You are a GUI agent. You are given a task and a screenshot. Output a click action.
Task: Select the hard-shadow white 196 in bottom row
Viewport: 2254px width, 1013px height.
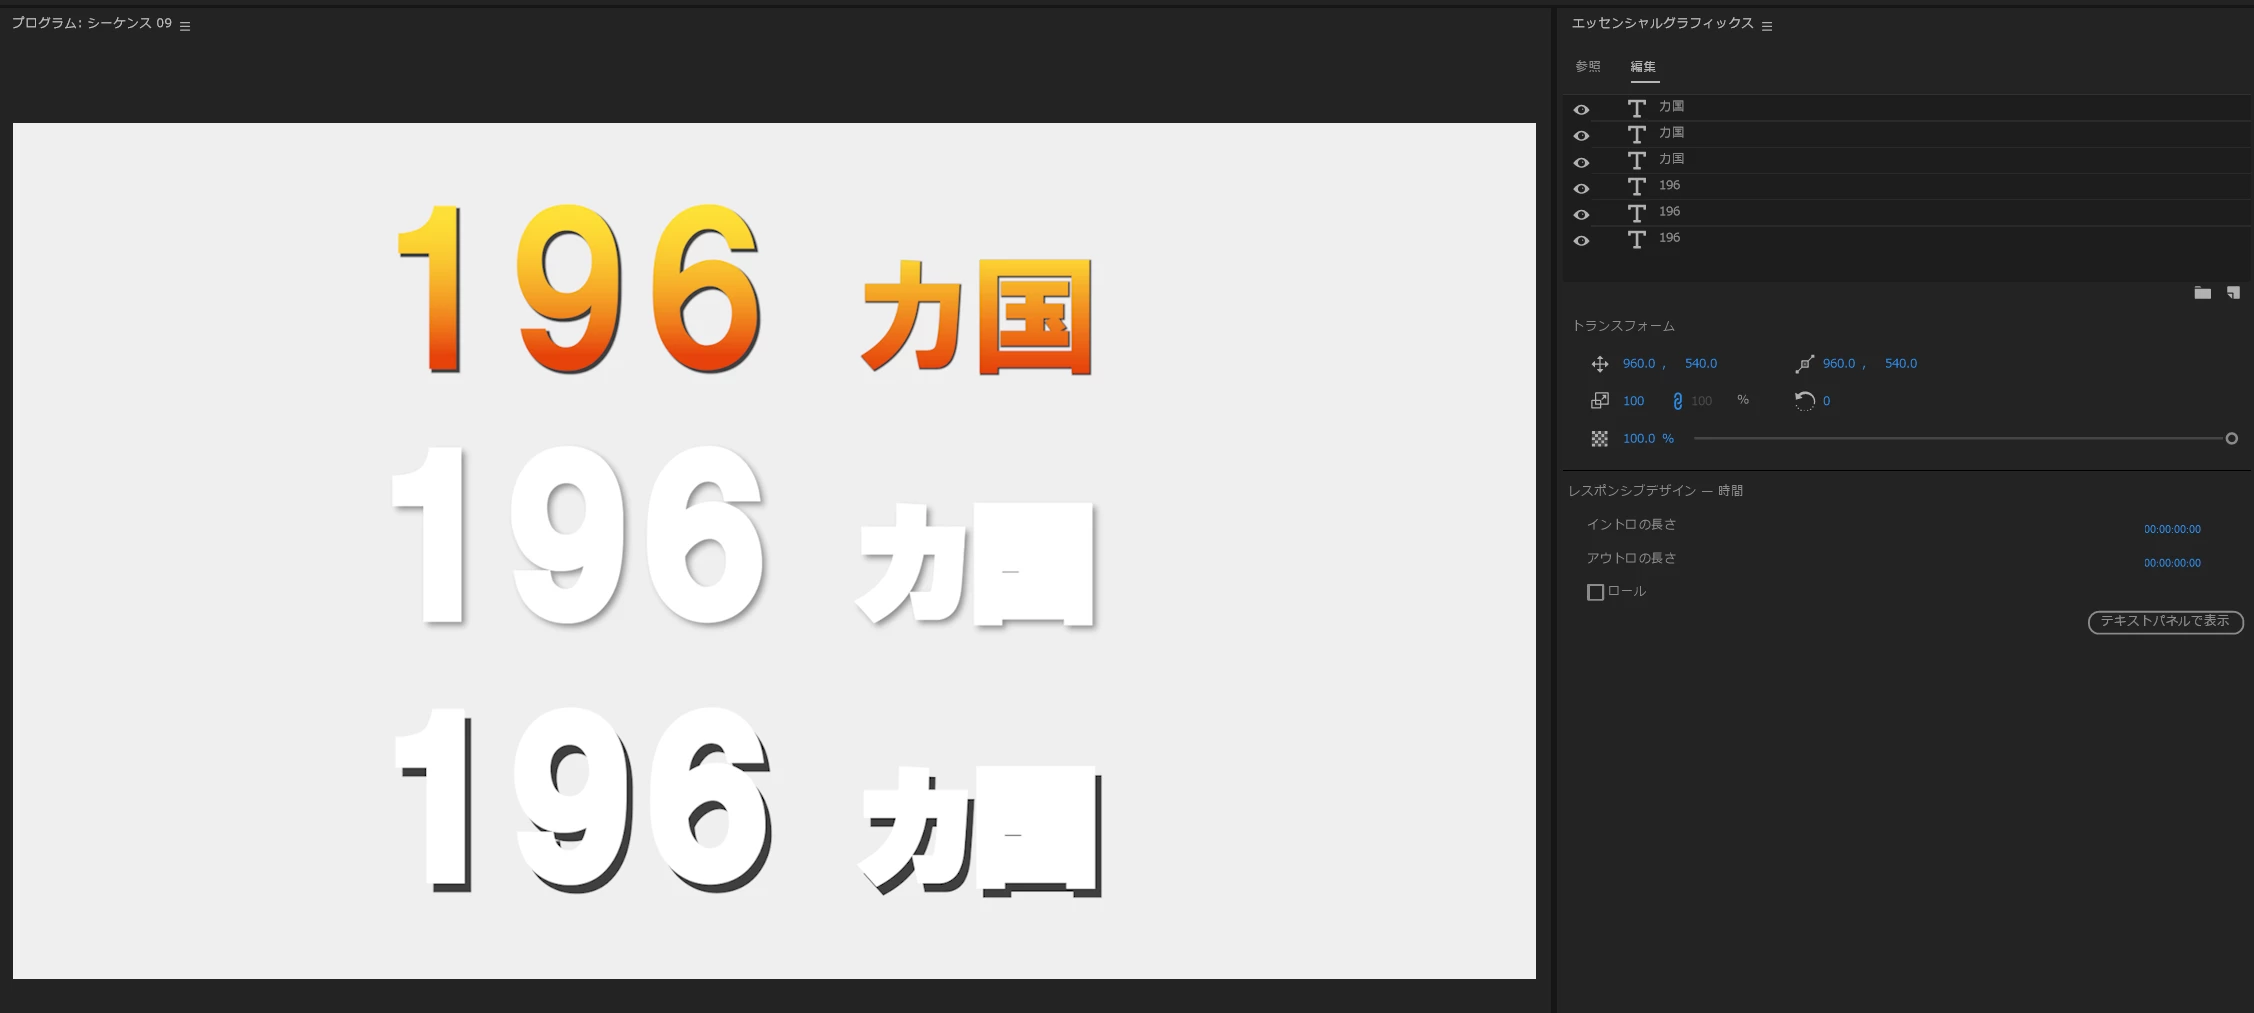pyautogui.click(x=582, y=800)
